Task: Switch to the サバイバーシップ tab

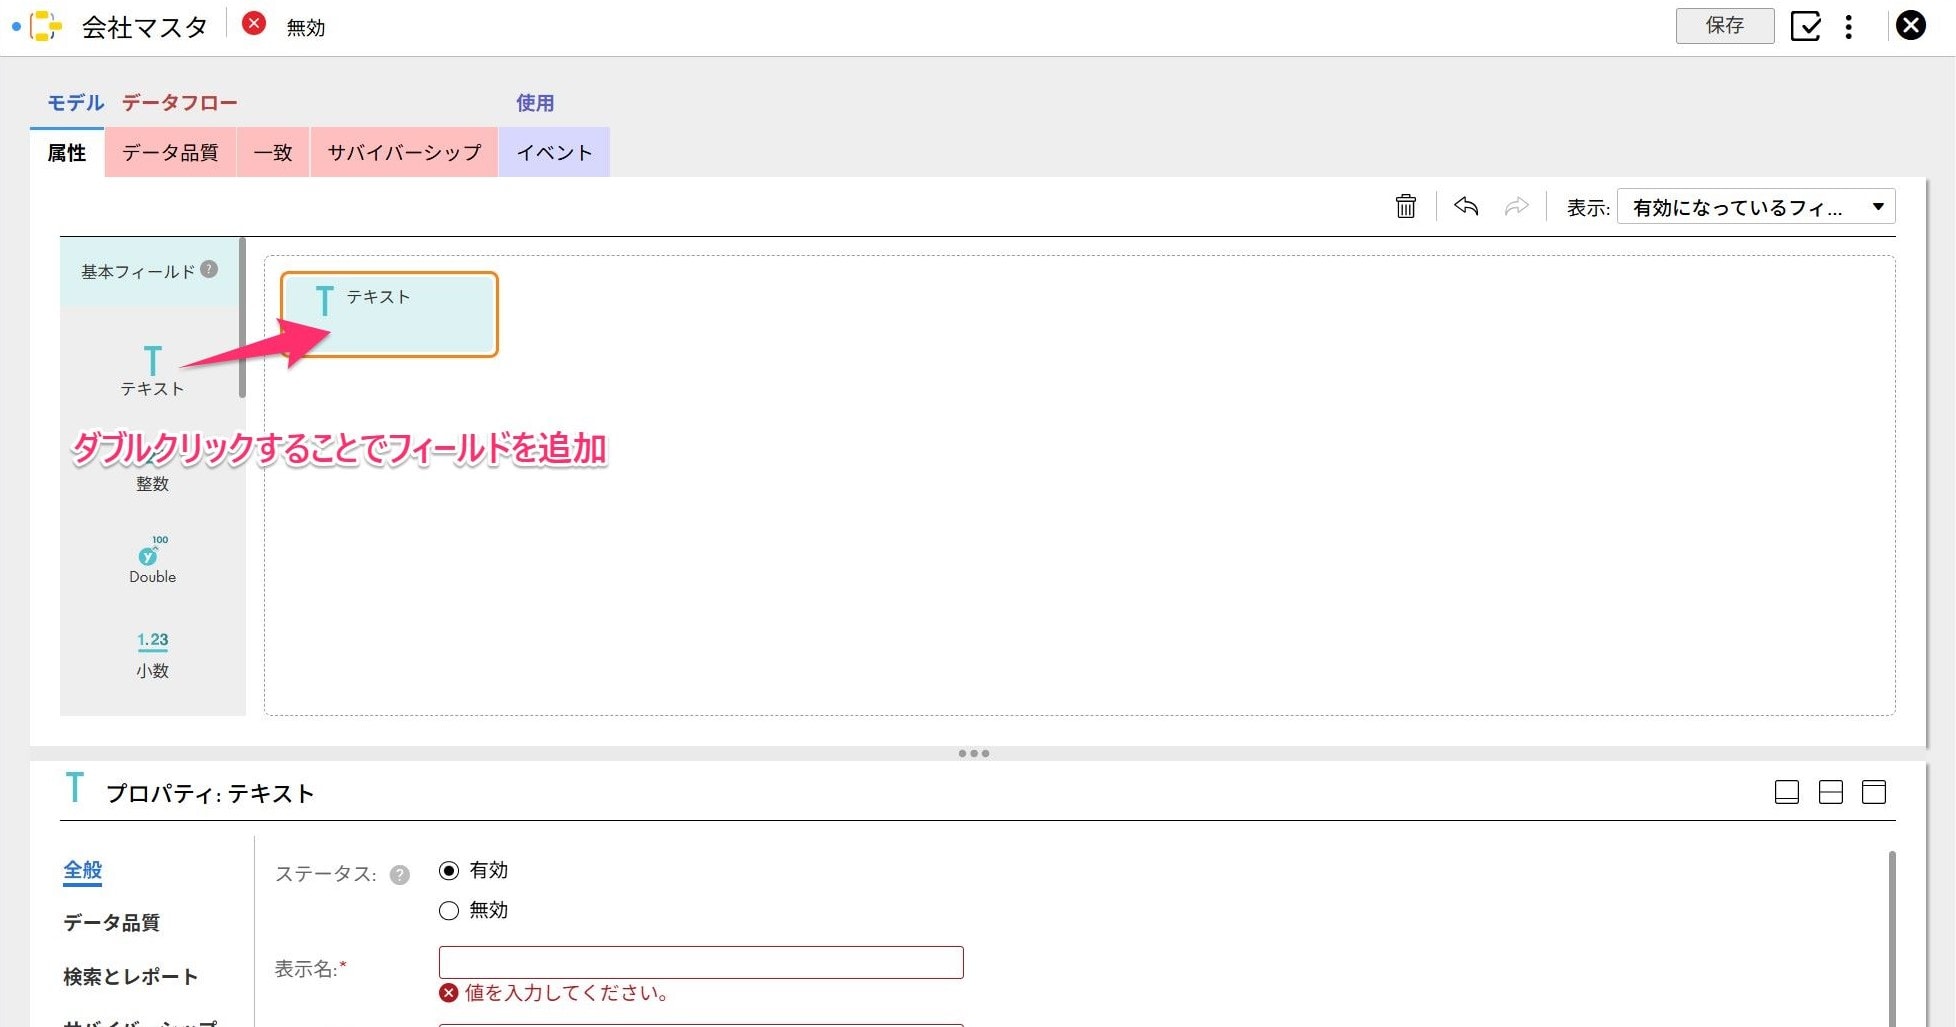Action: pyautogui.click(x=404, y=152)
